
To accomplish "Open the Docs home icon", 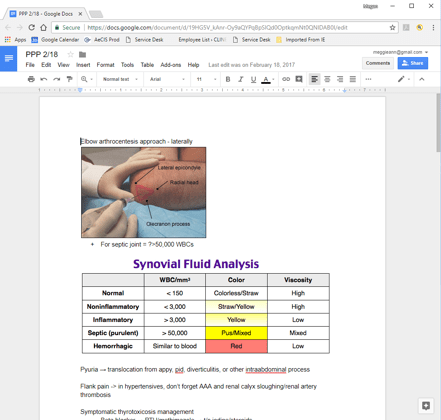I will [9, 59].
